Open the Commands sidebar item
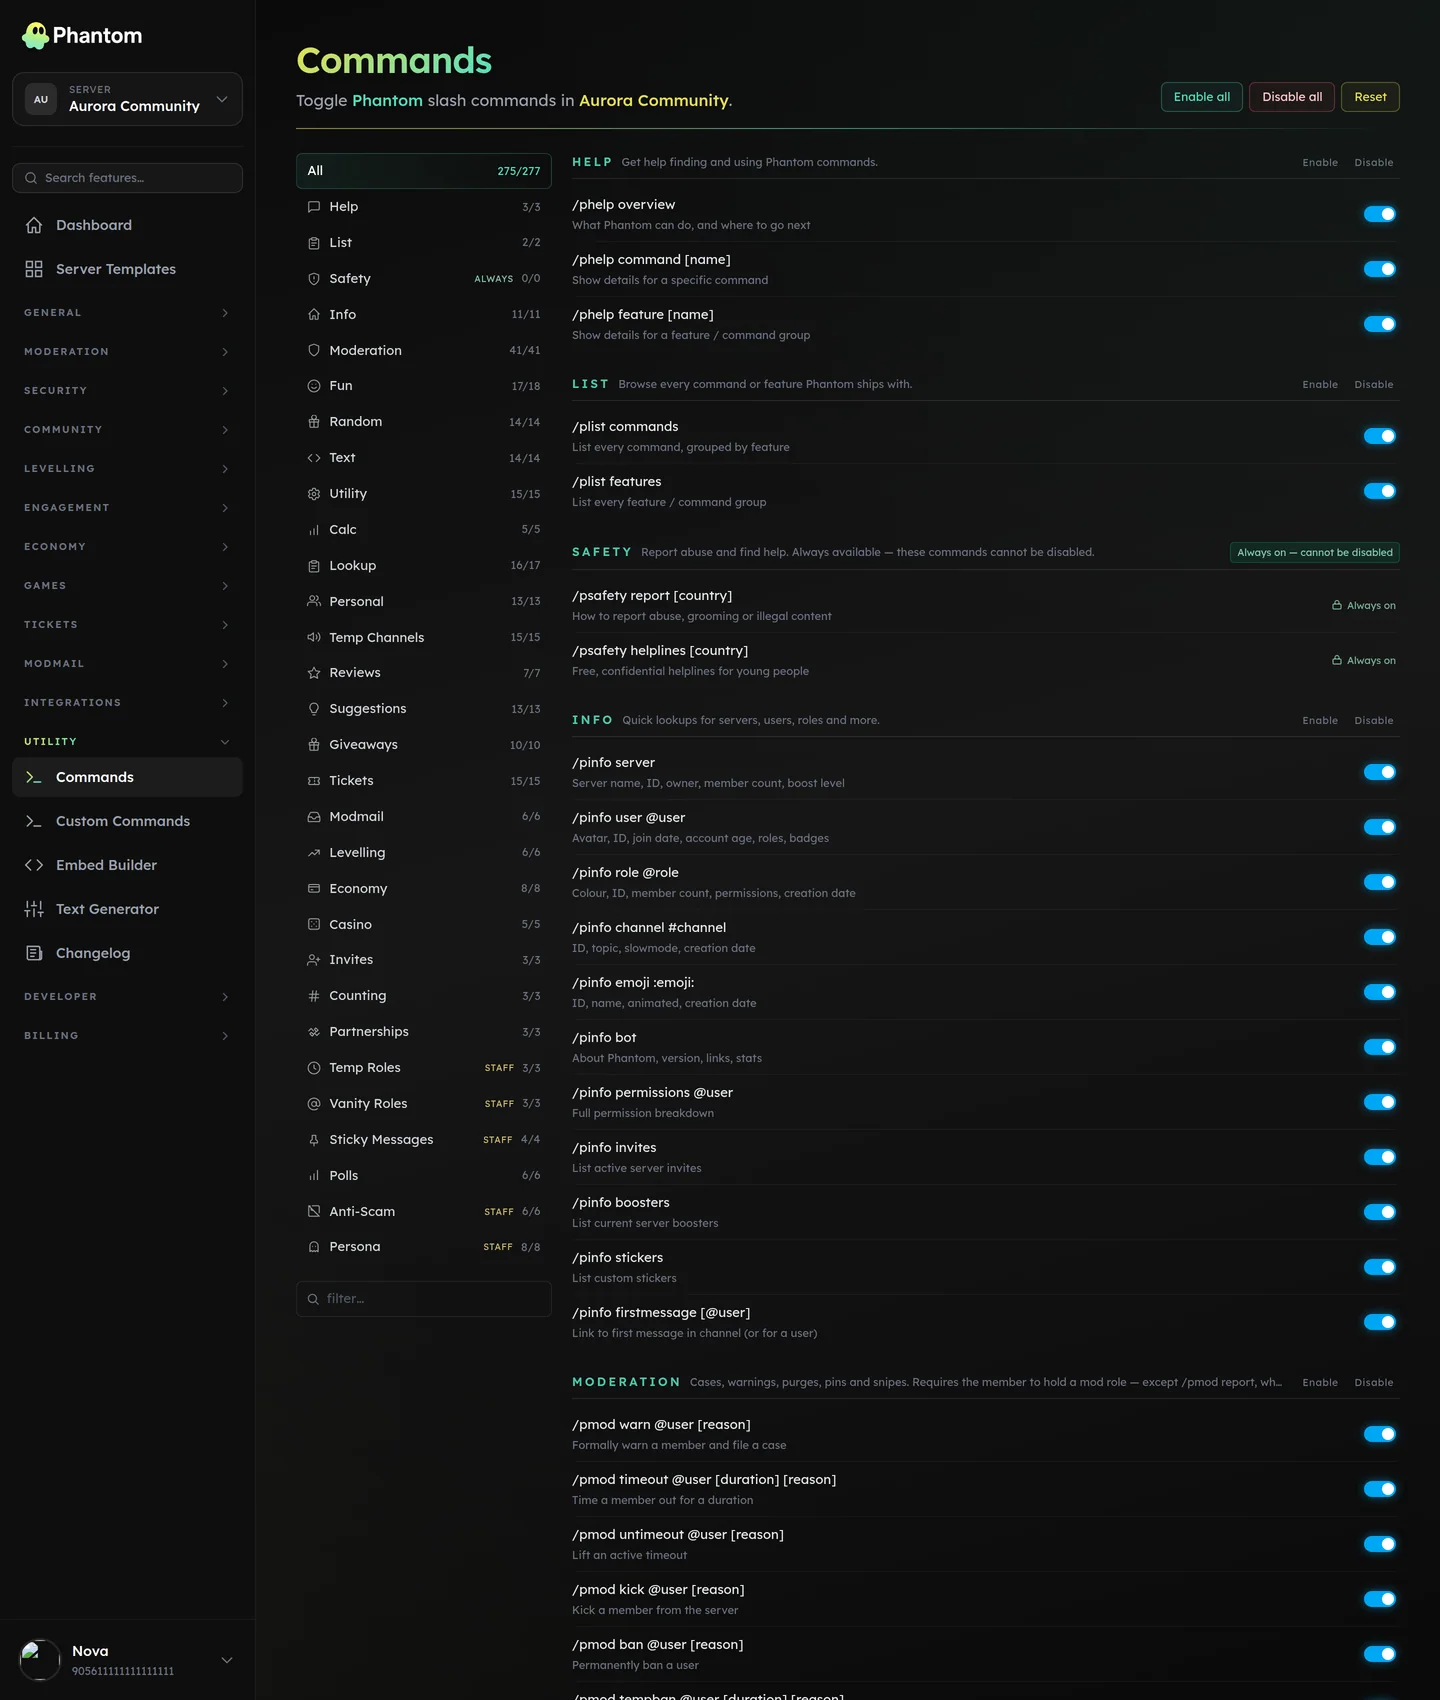Screen dimensions: 1440x1700 (x=127, y=777)
